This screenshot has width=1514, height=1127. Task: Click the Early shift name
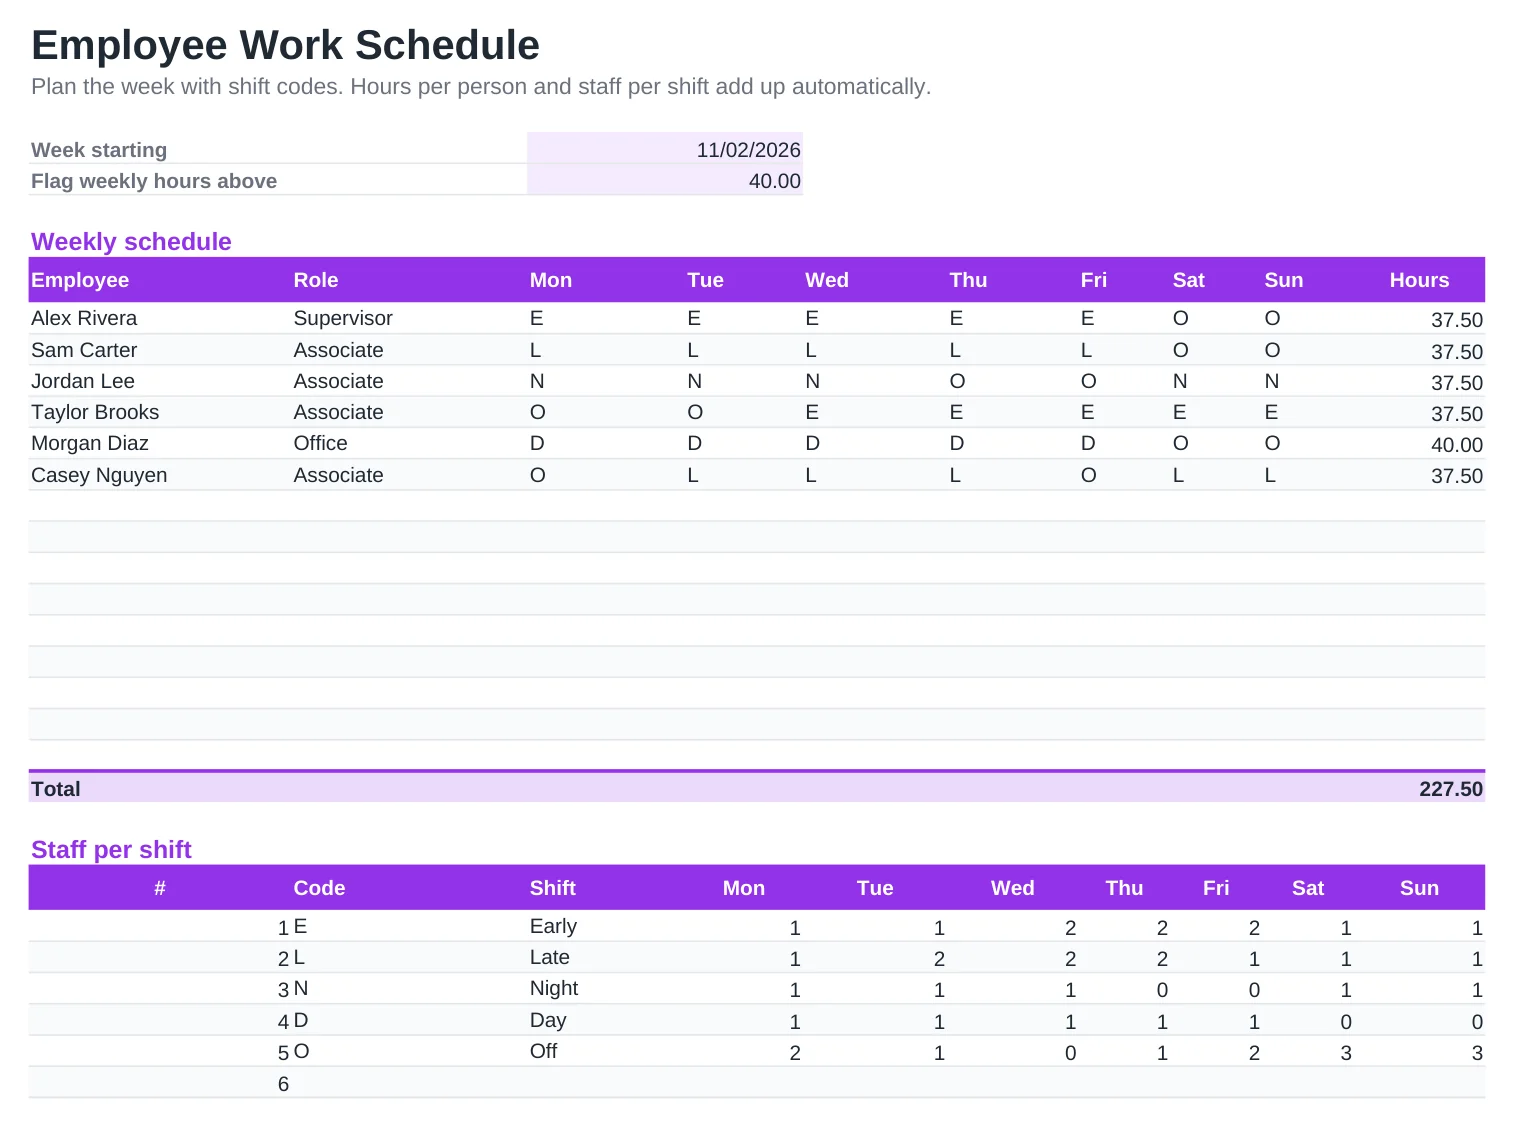tap(553, 926)
